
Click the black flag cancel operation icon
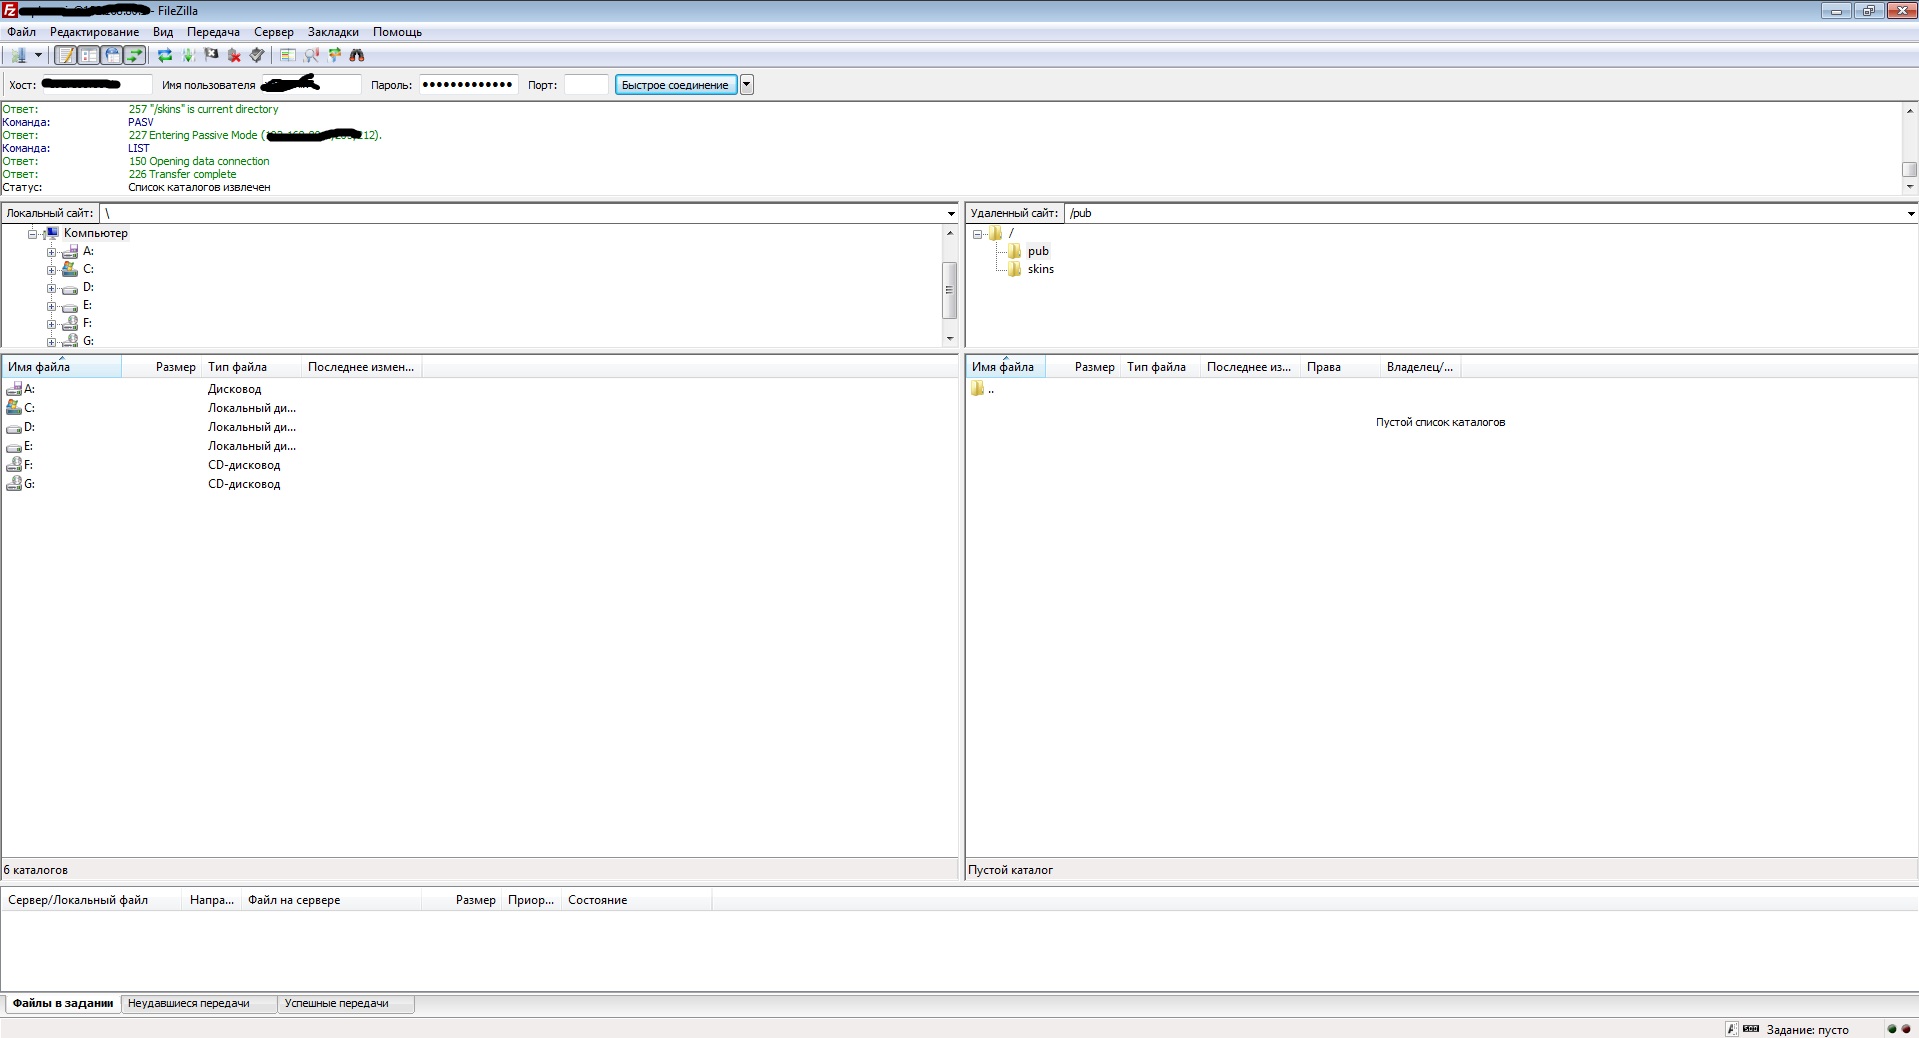(x=211, y=56)
